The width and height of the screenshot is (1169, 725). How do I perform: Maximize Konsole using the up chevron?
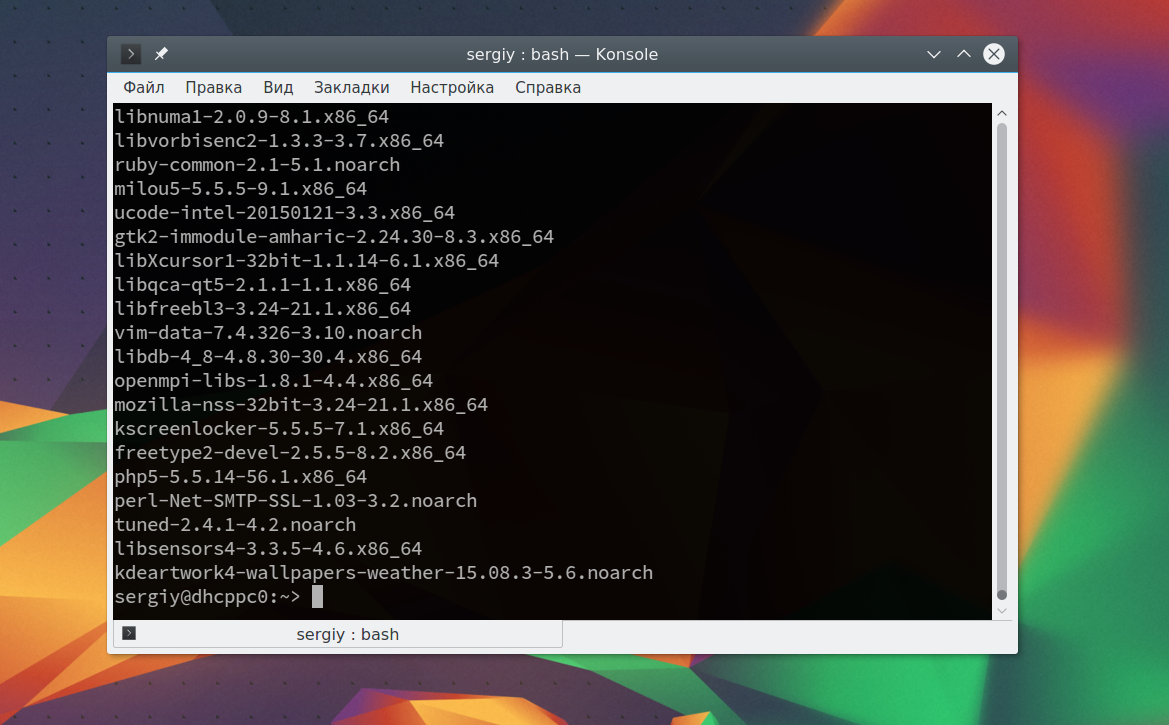point(963,54)
